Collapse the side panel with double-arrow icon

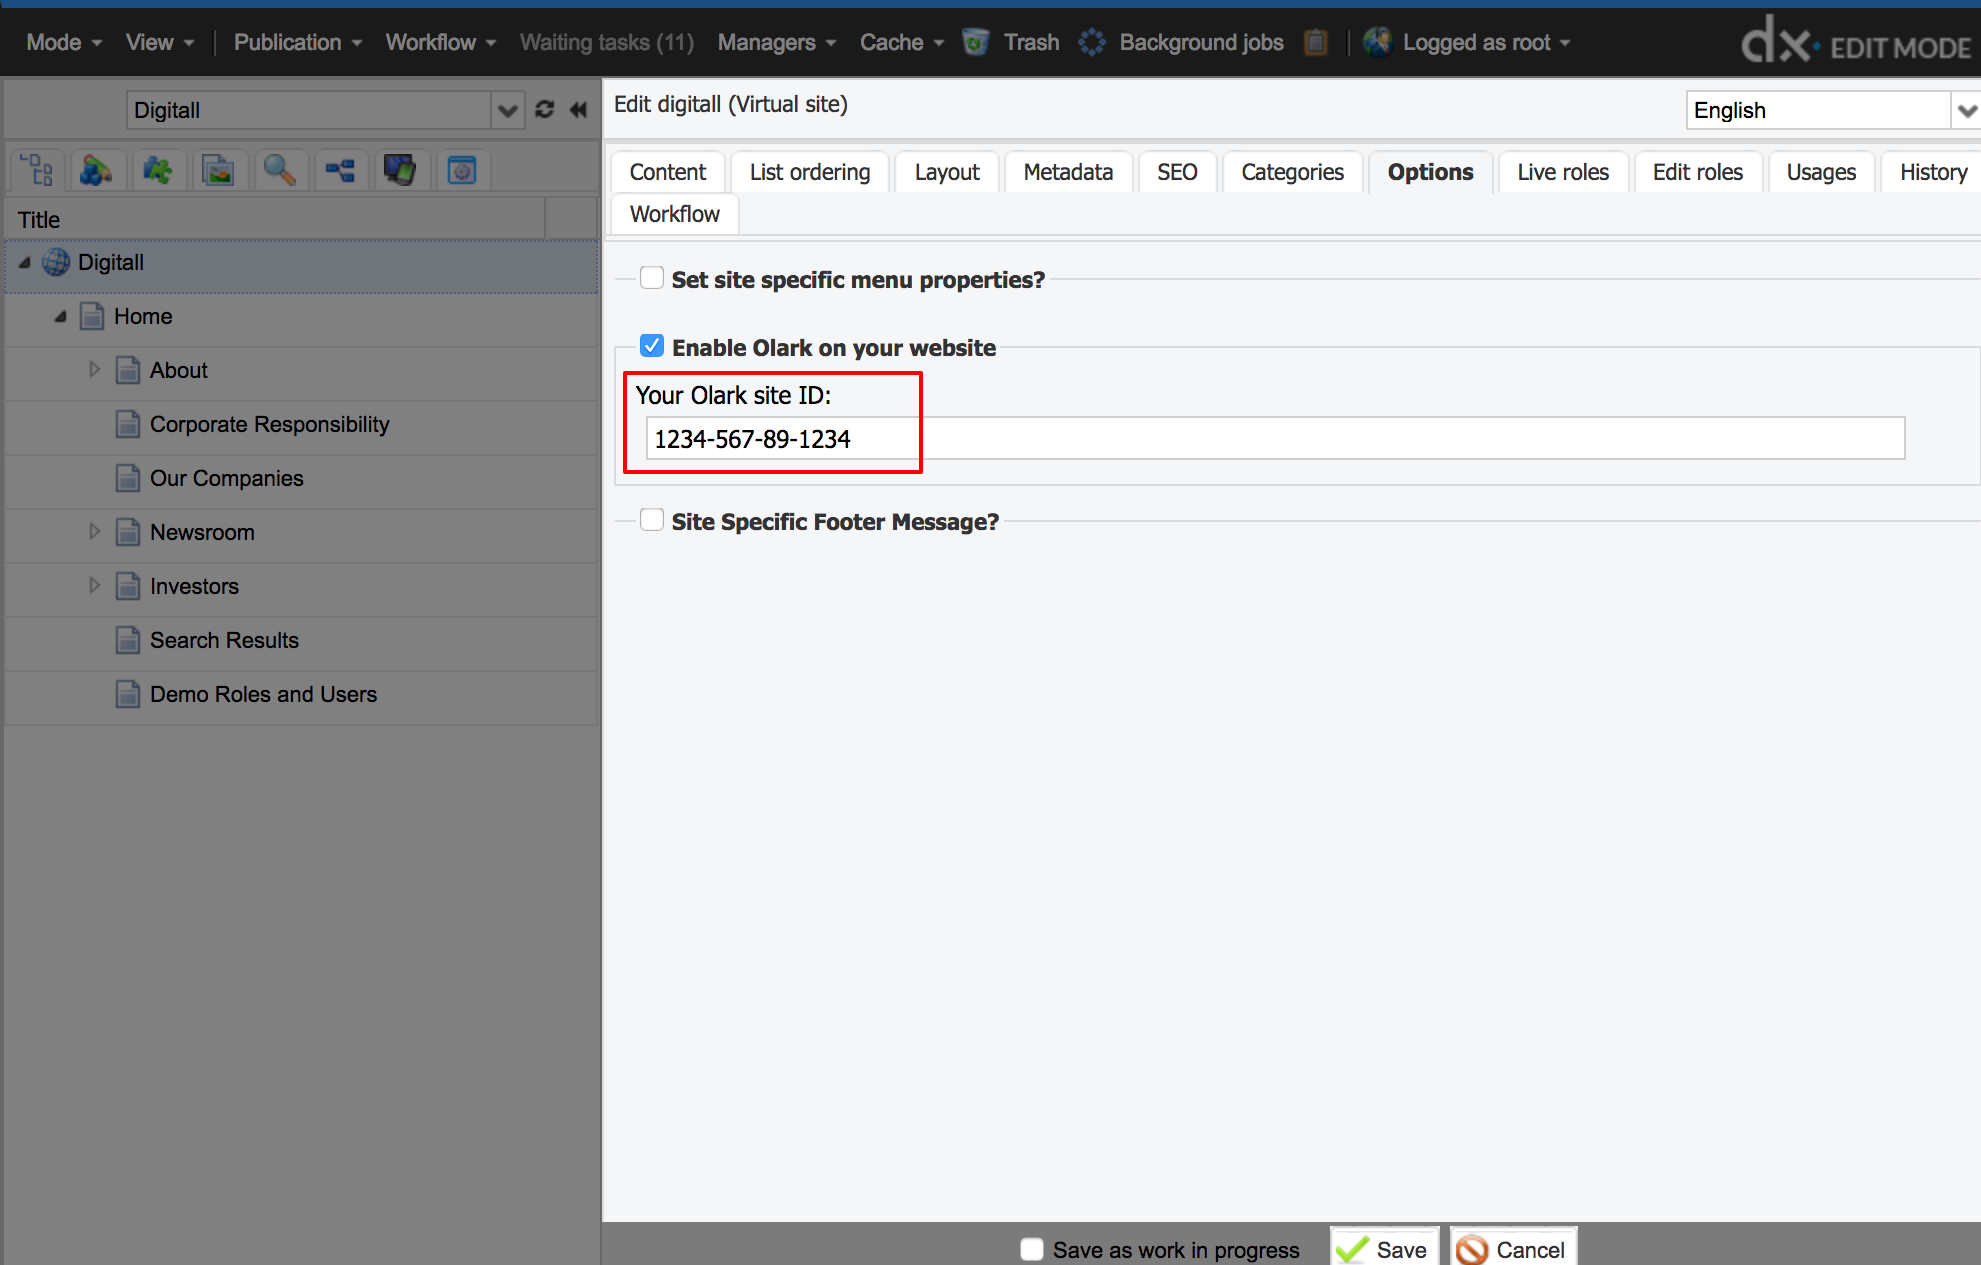coord(578,109)
